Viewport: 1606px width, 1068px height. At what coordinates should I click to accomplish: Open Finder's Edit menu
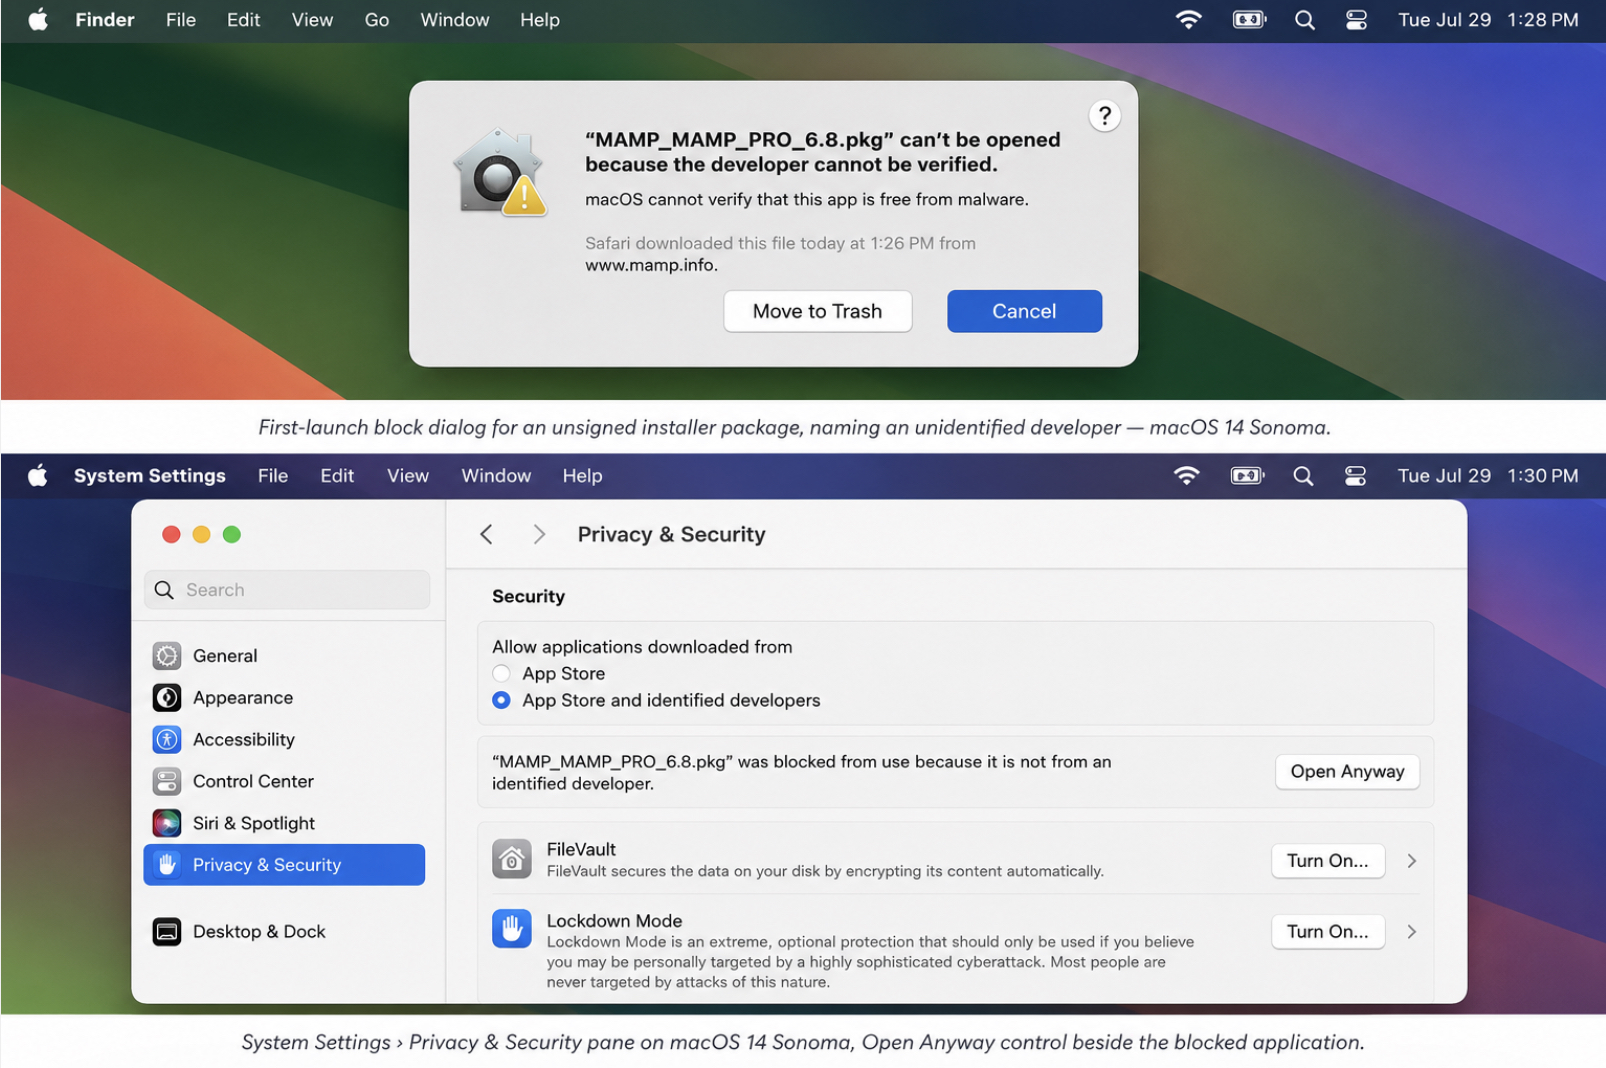243,20
